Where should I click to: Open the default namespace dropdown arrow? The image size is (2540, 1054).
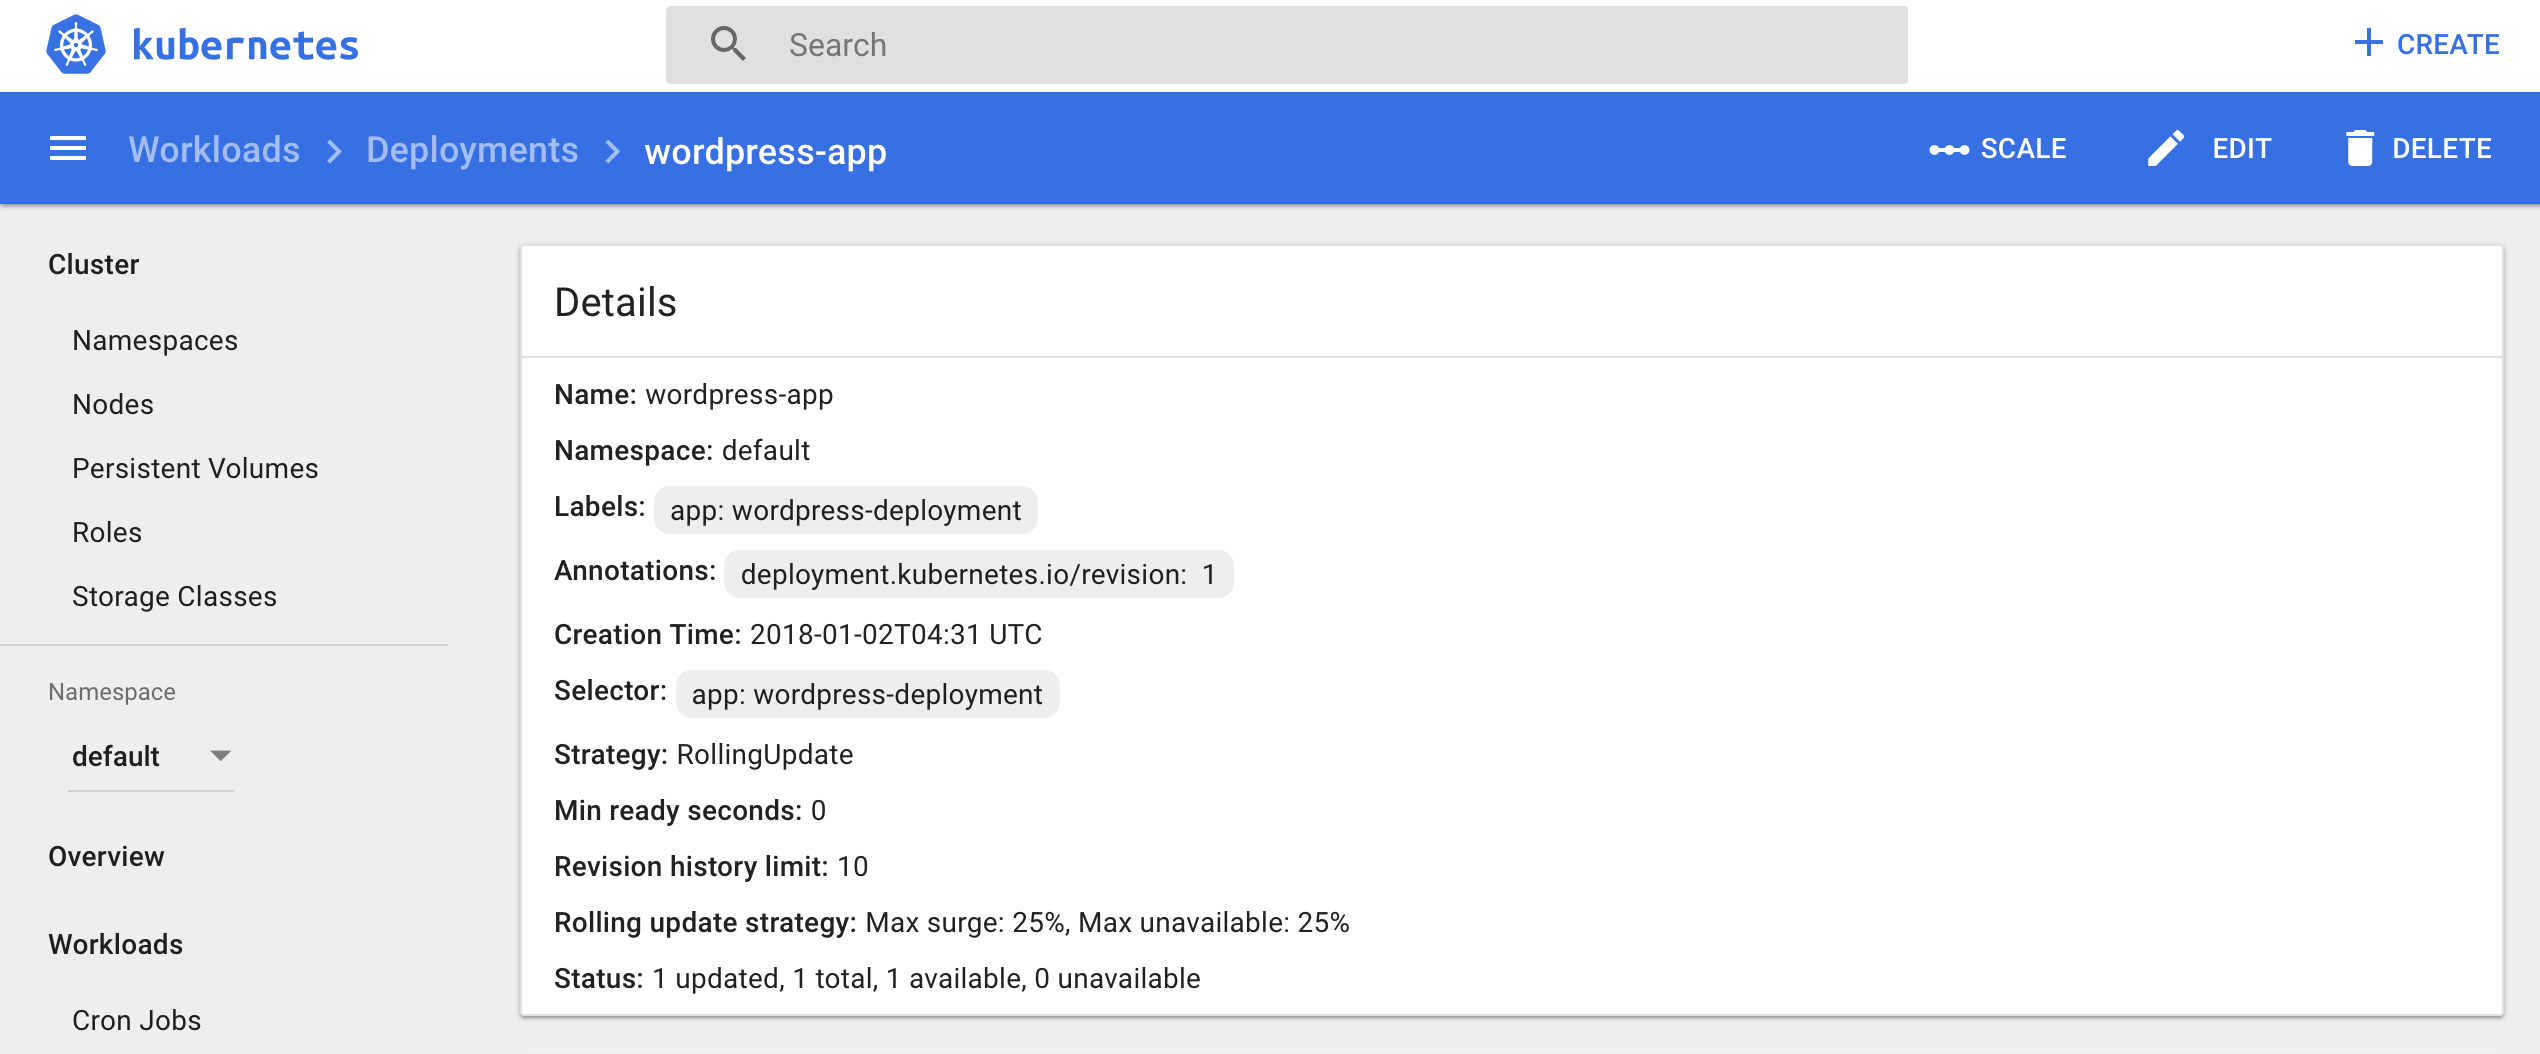click(221, 756)
